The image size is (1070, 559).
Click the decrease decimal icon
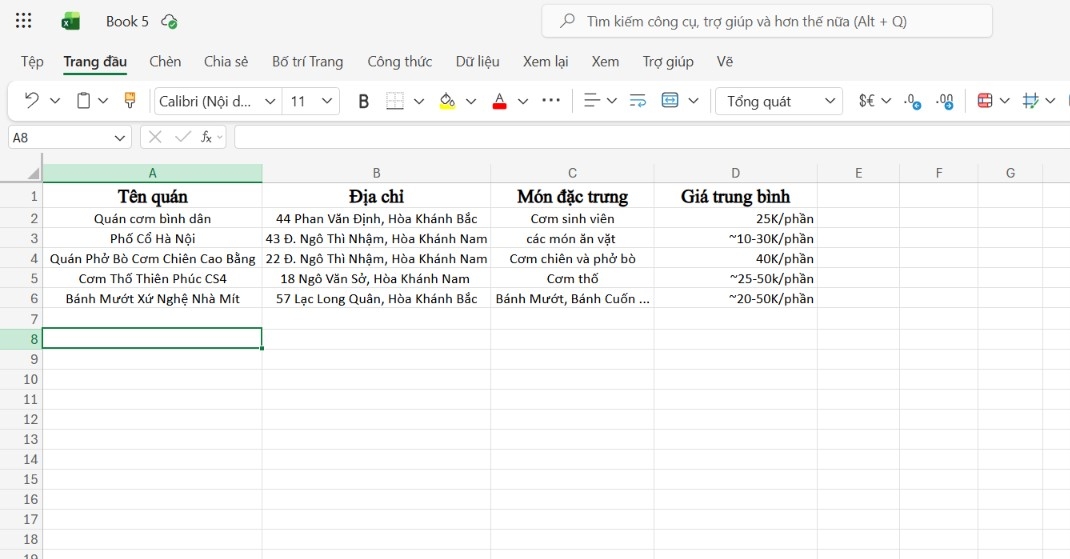coord(912,101)
